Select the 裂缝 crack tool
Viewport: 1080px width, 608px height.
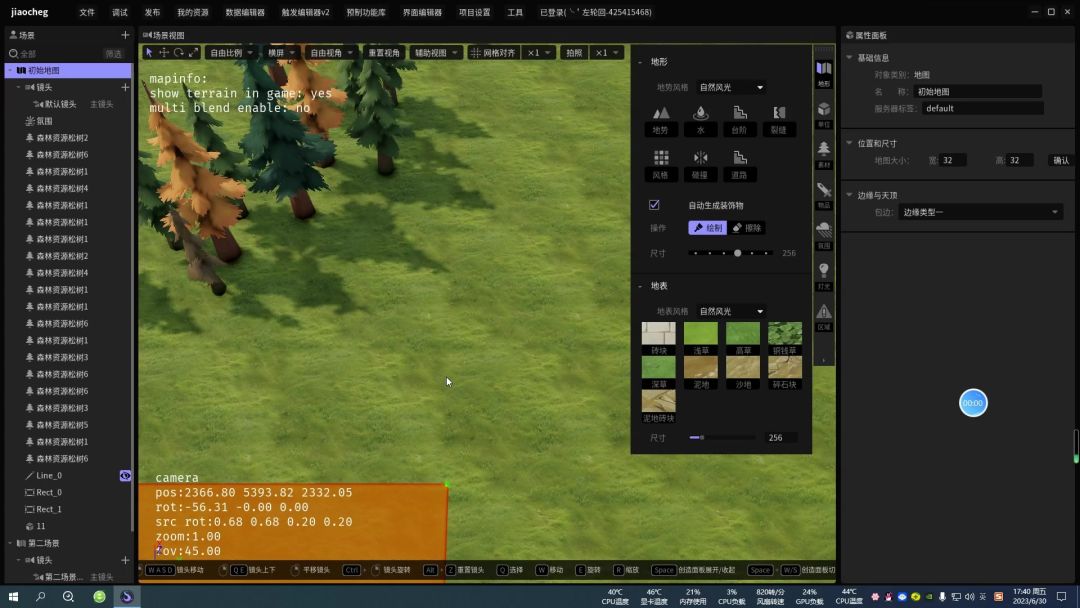pyautogui.click(x=779, y=120)
